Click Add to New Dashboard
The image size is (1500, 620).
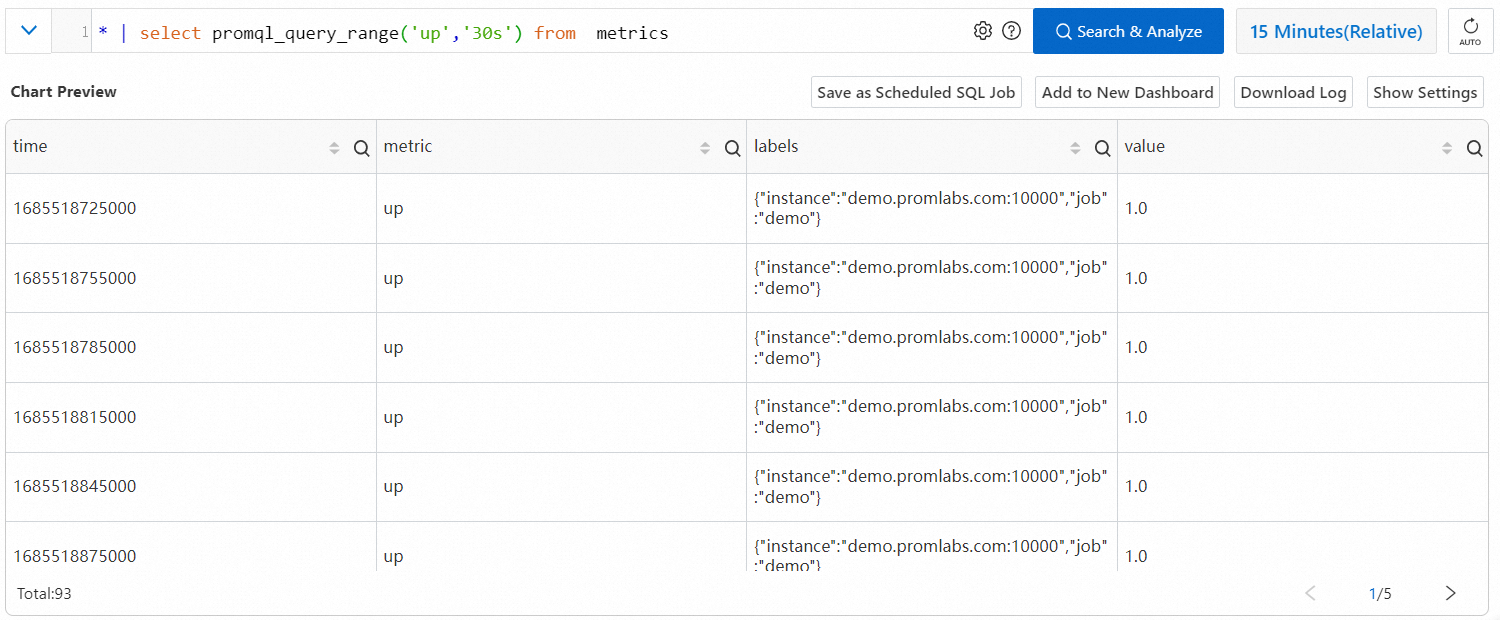click(1127, 92)
